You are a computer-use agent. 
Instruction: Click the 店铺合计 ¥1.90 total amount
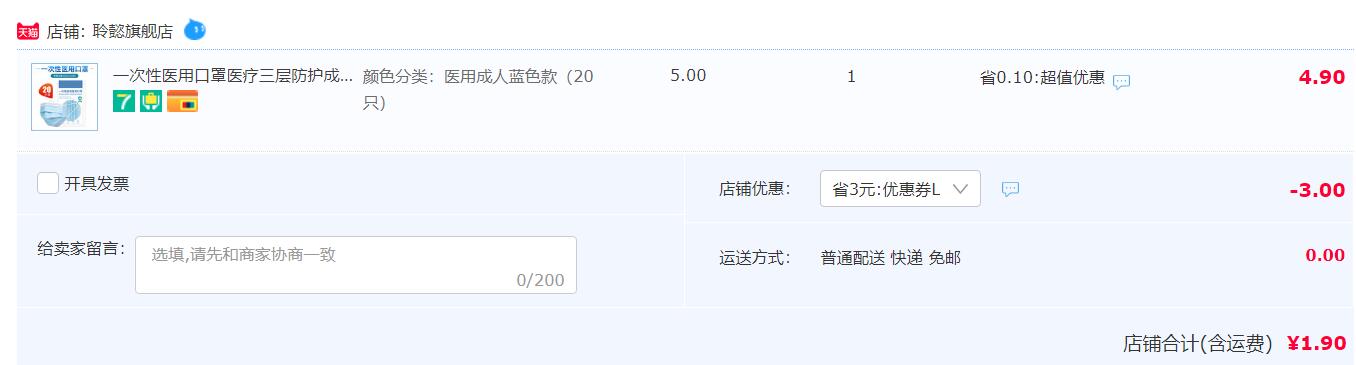pyautogui.click(x=1316, y=344)
